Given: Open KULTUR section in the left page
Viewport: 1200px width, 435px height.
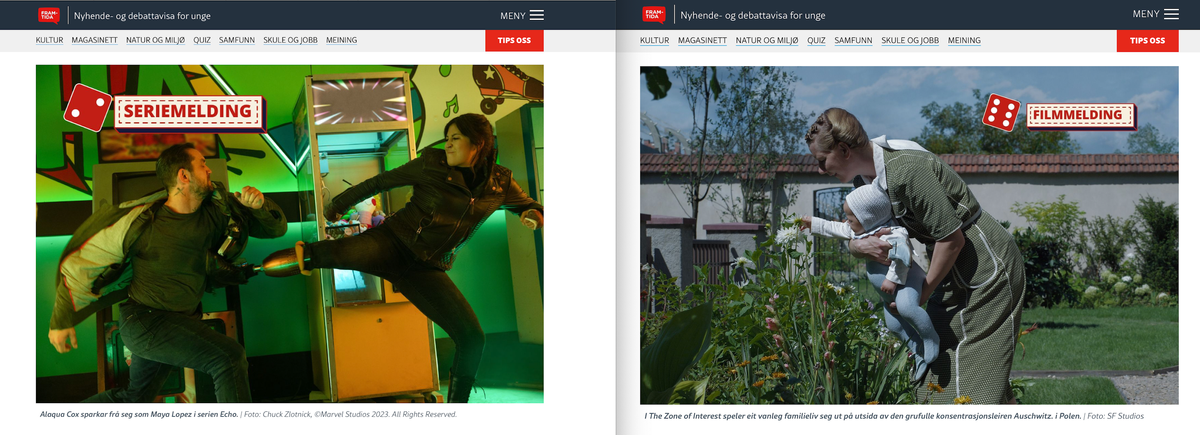Looking at the screenshot, I should point(51,40).
